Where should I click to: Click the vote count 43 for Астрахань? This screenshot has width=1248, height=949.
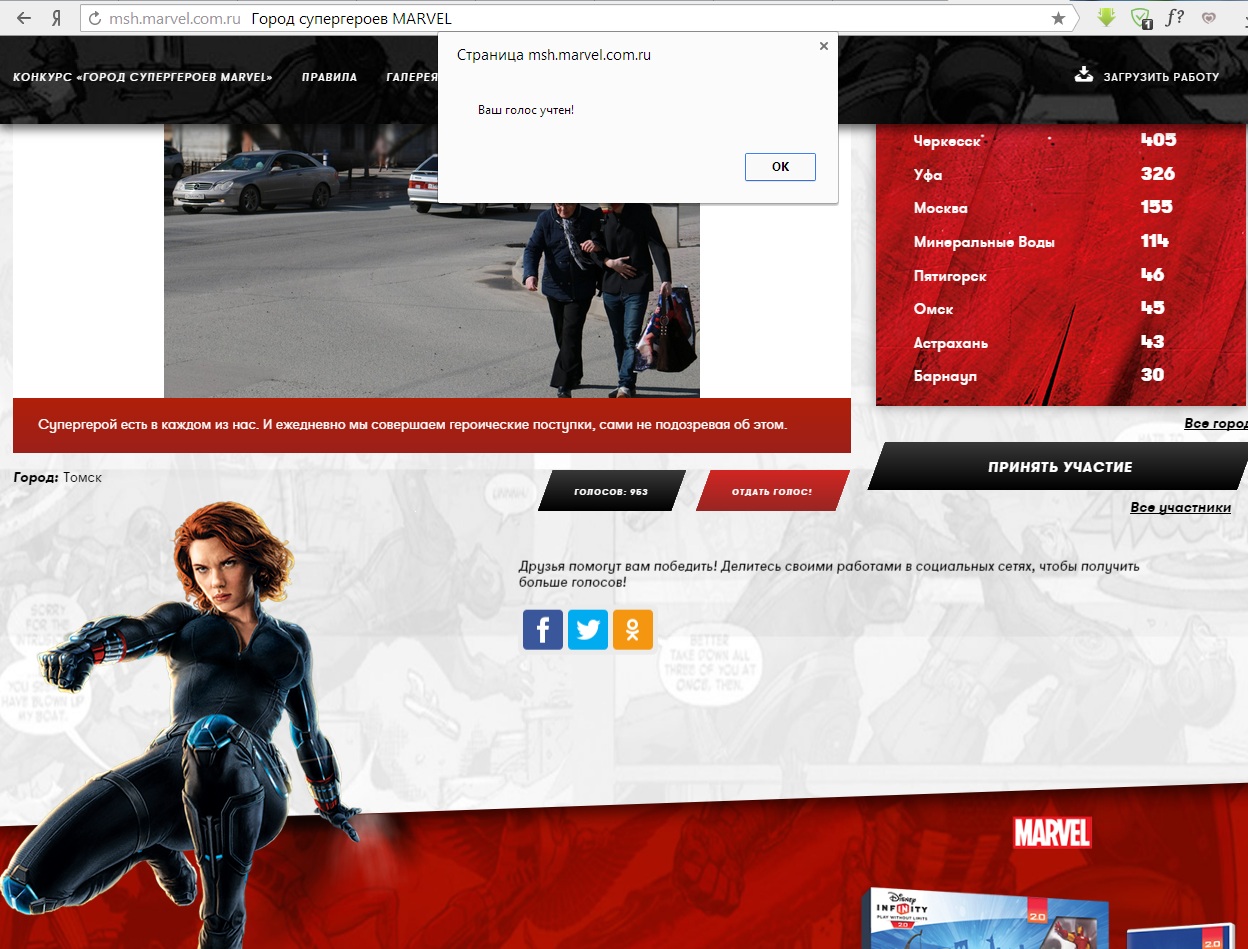click(x=1153, y=341)
